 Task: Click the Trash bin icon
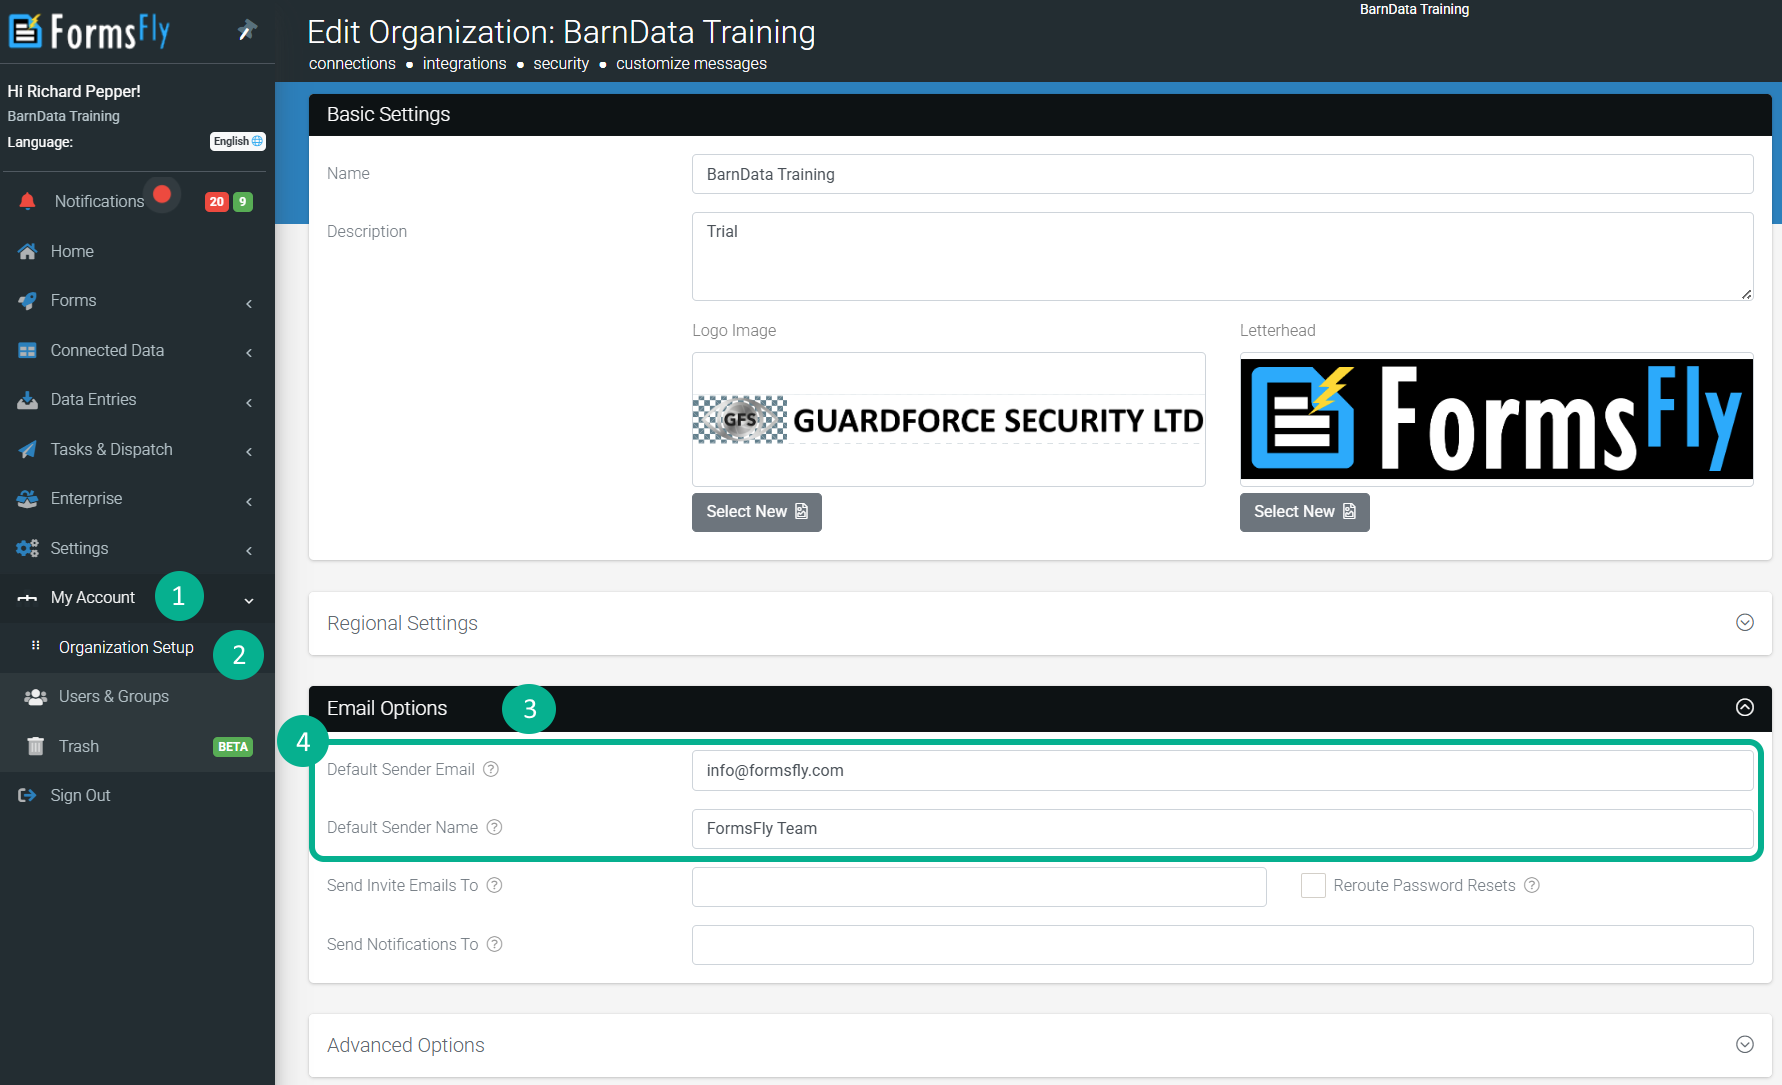[36, 746]
